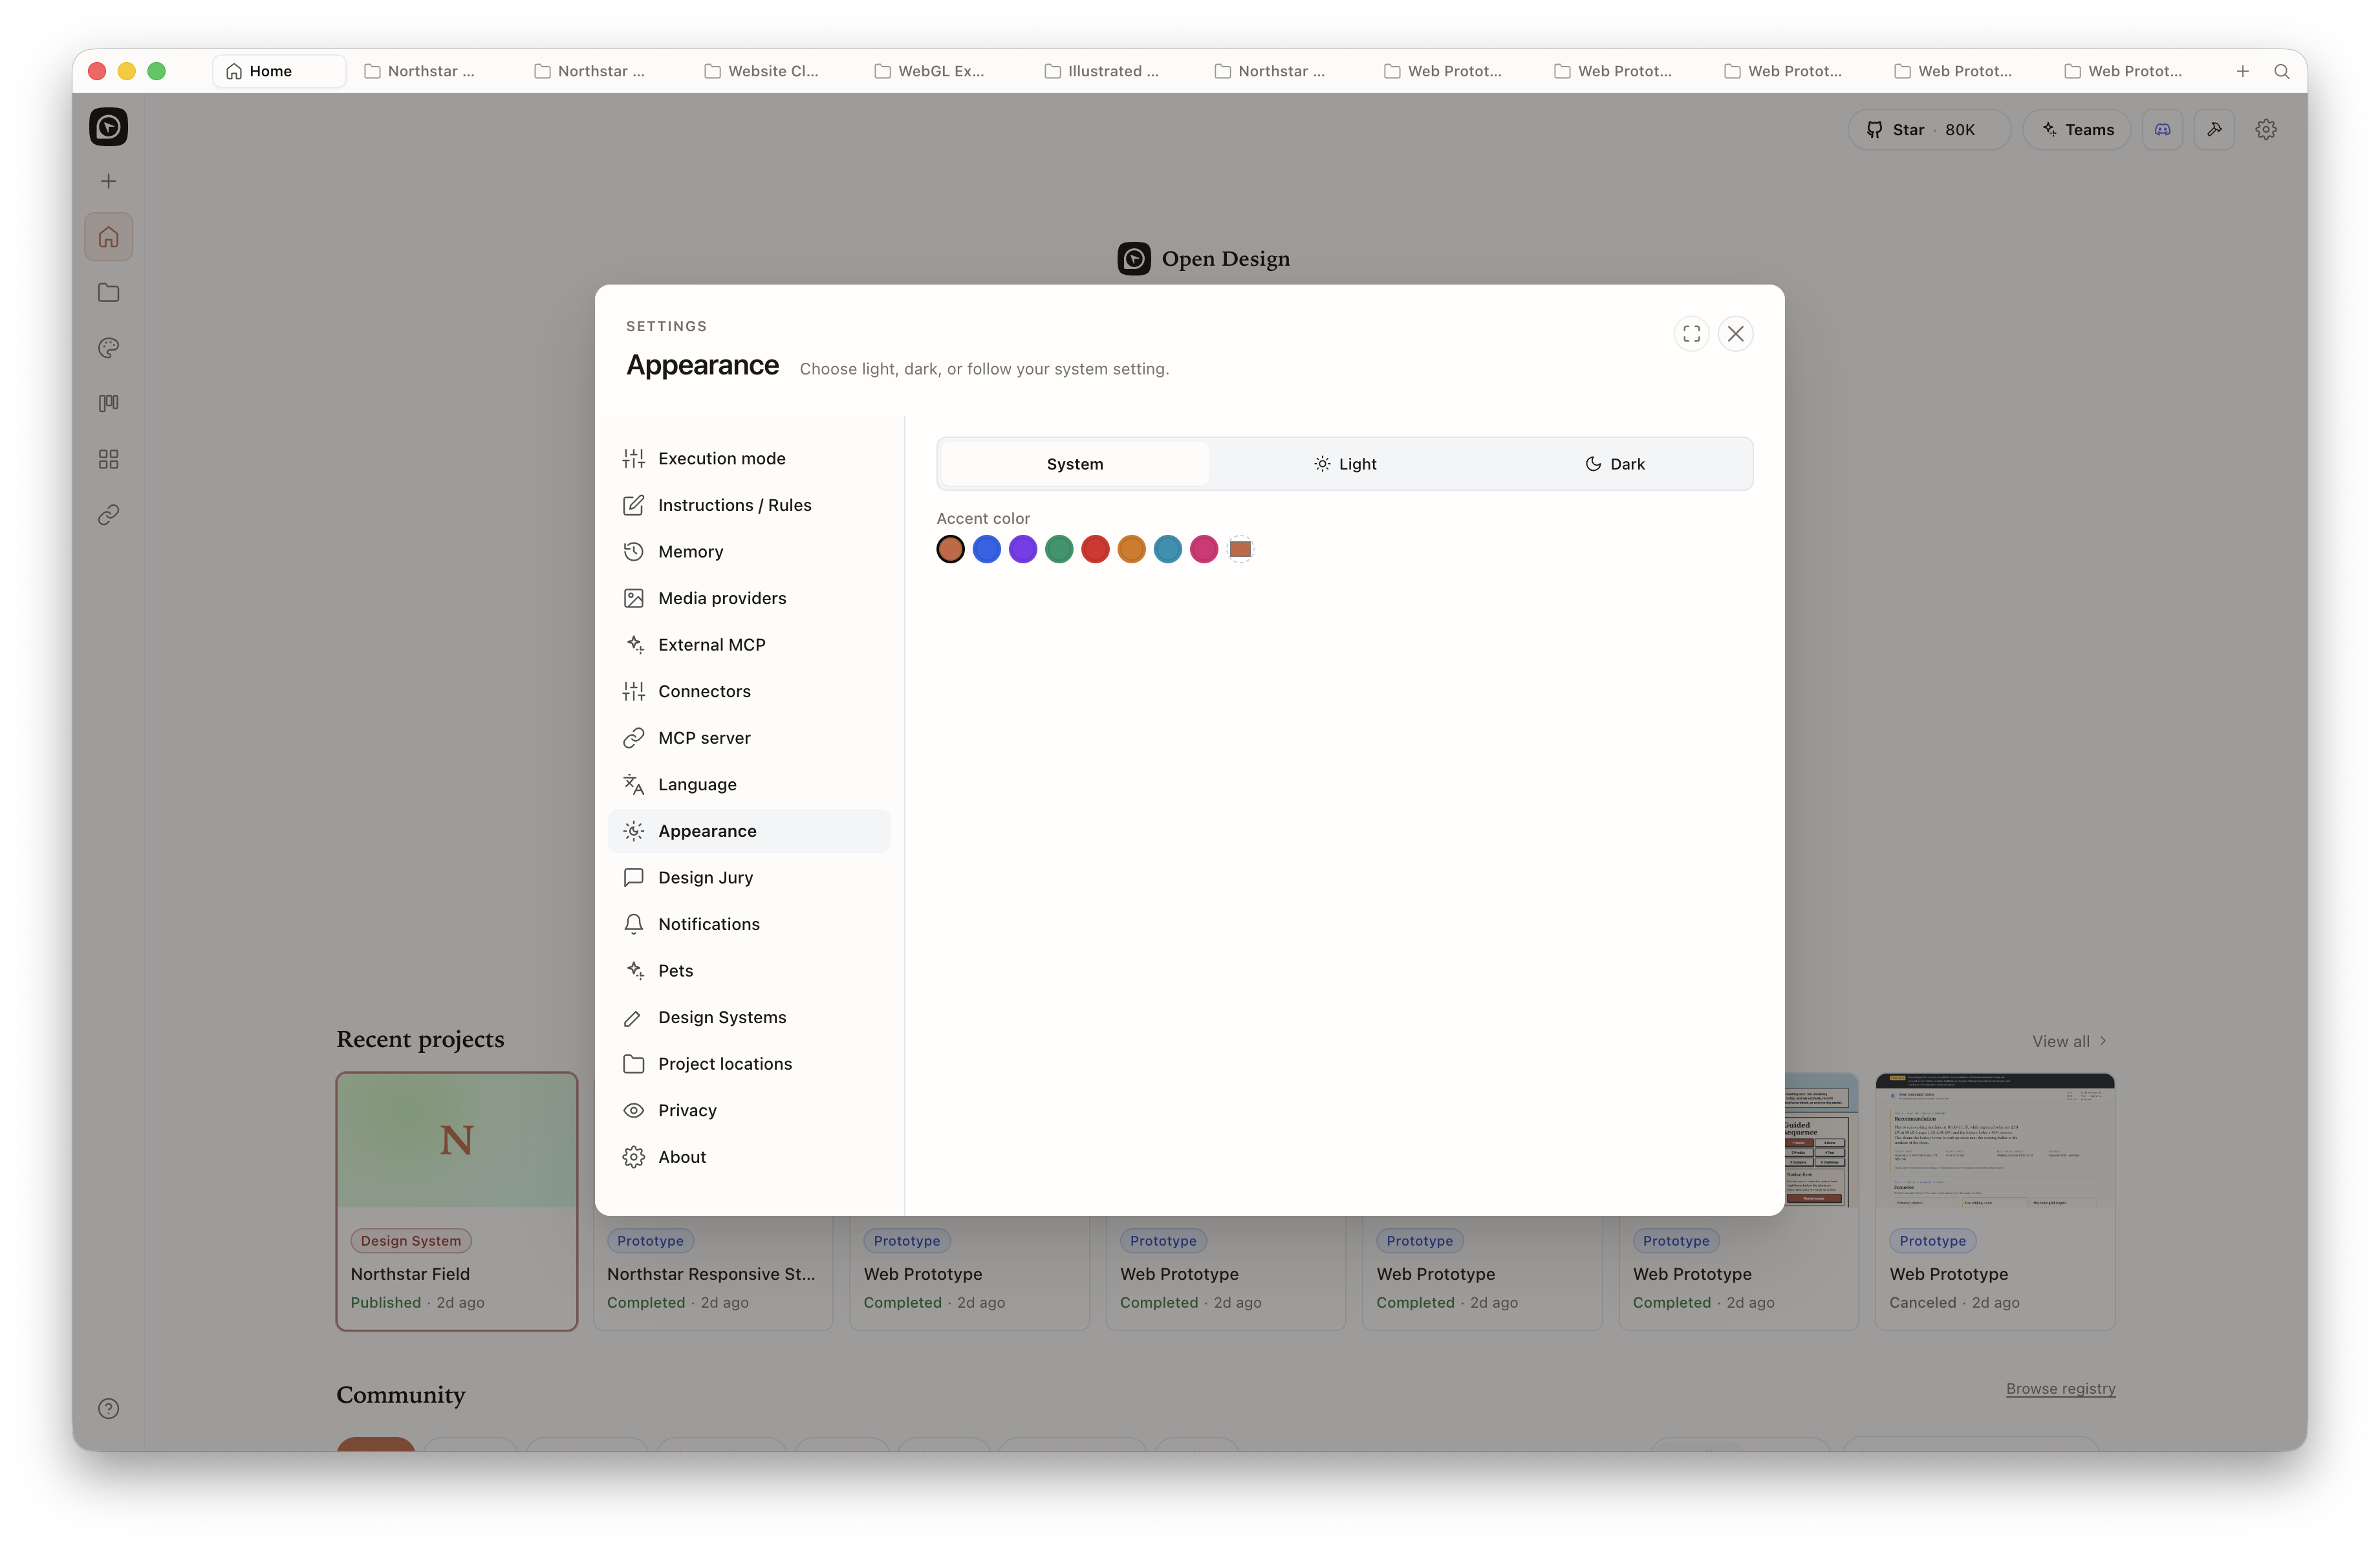This screenshot has height=1547, width=2380.
Task: Switch to the Home tab
Action: 279,71
